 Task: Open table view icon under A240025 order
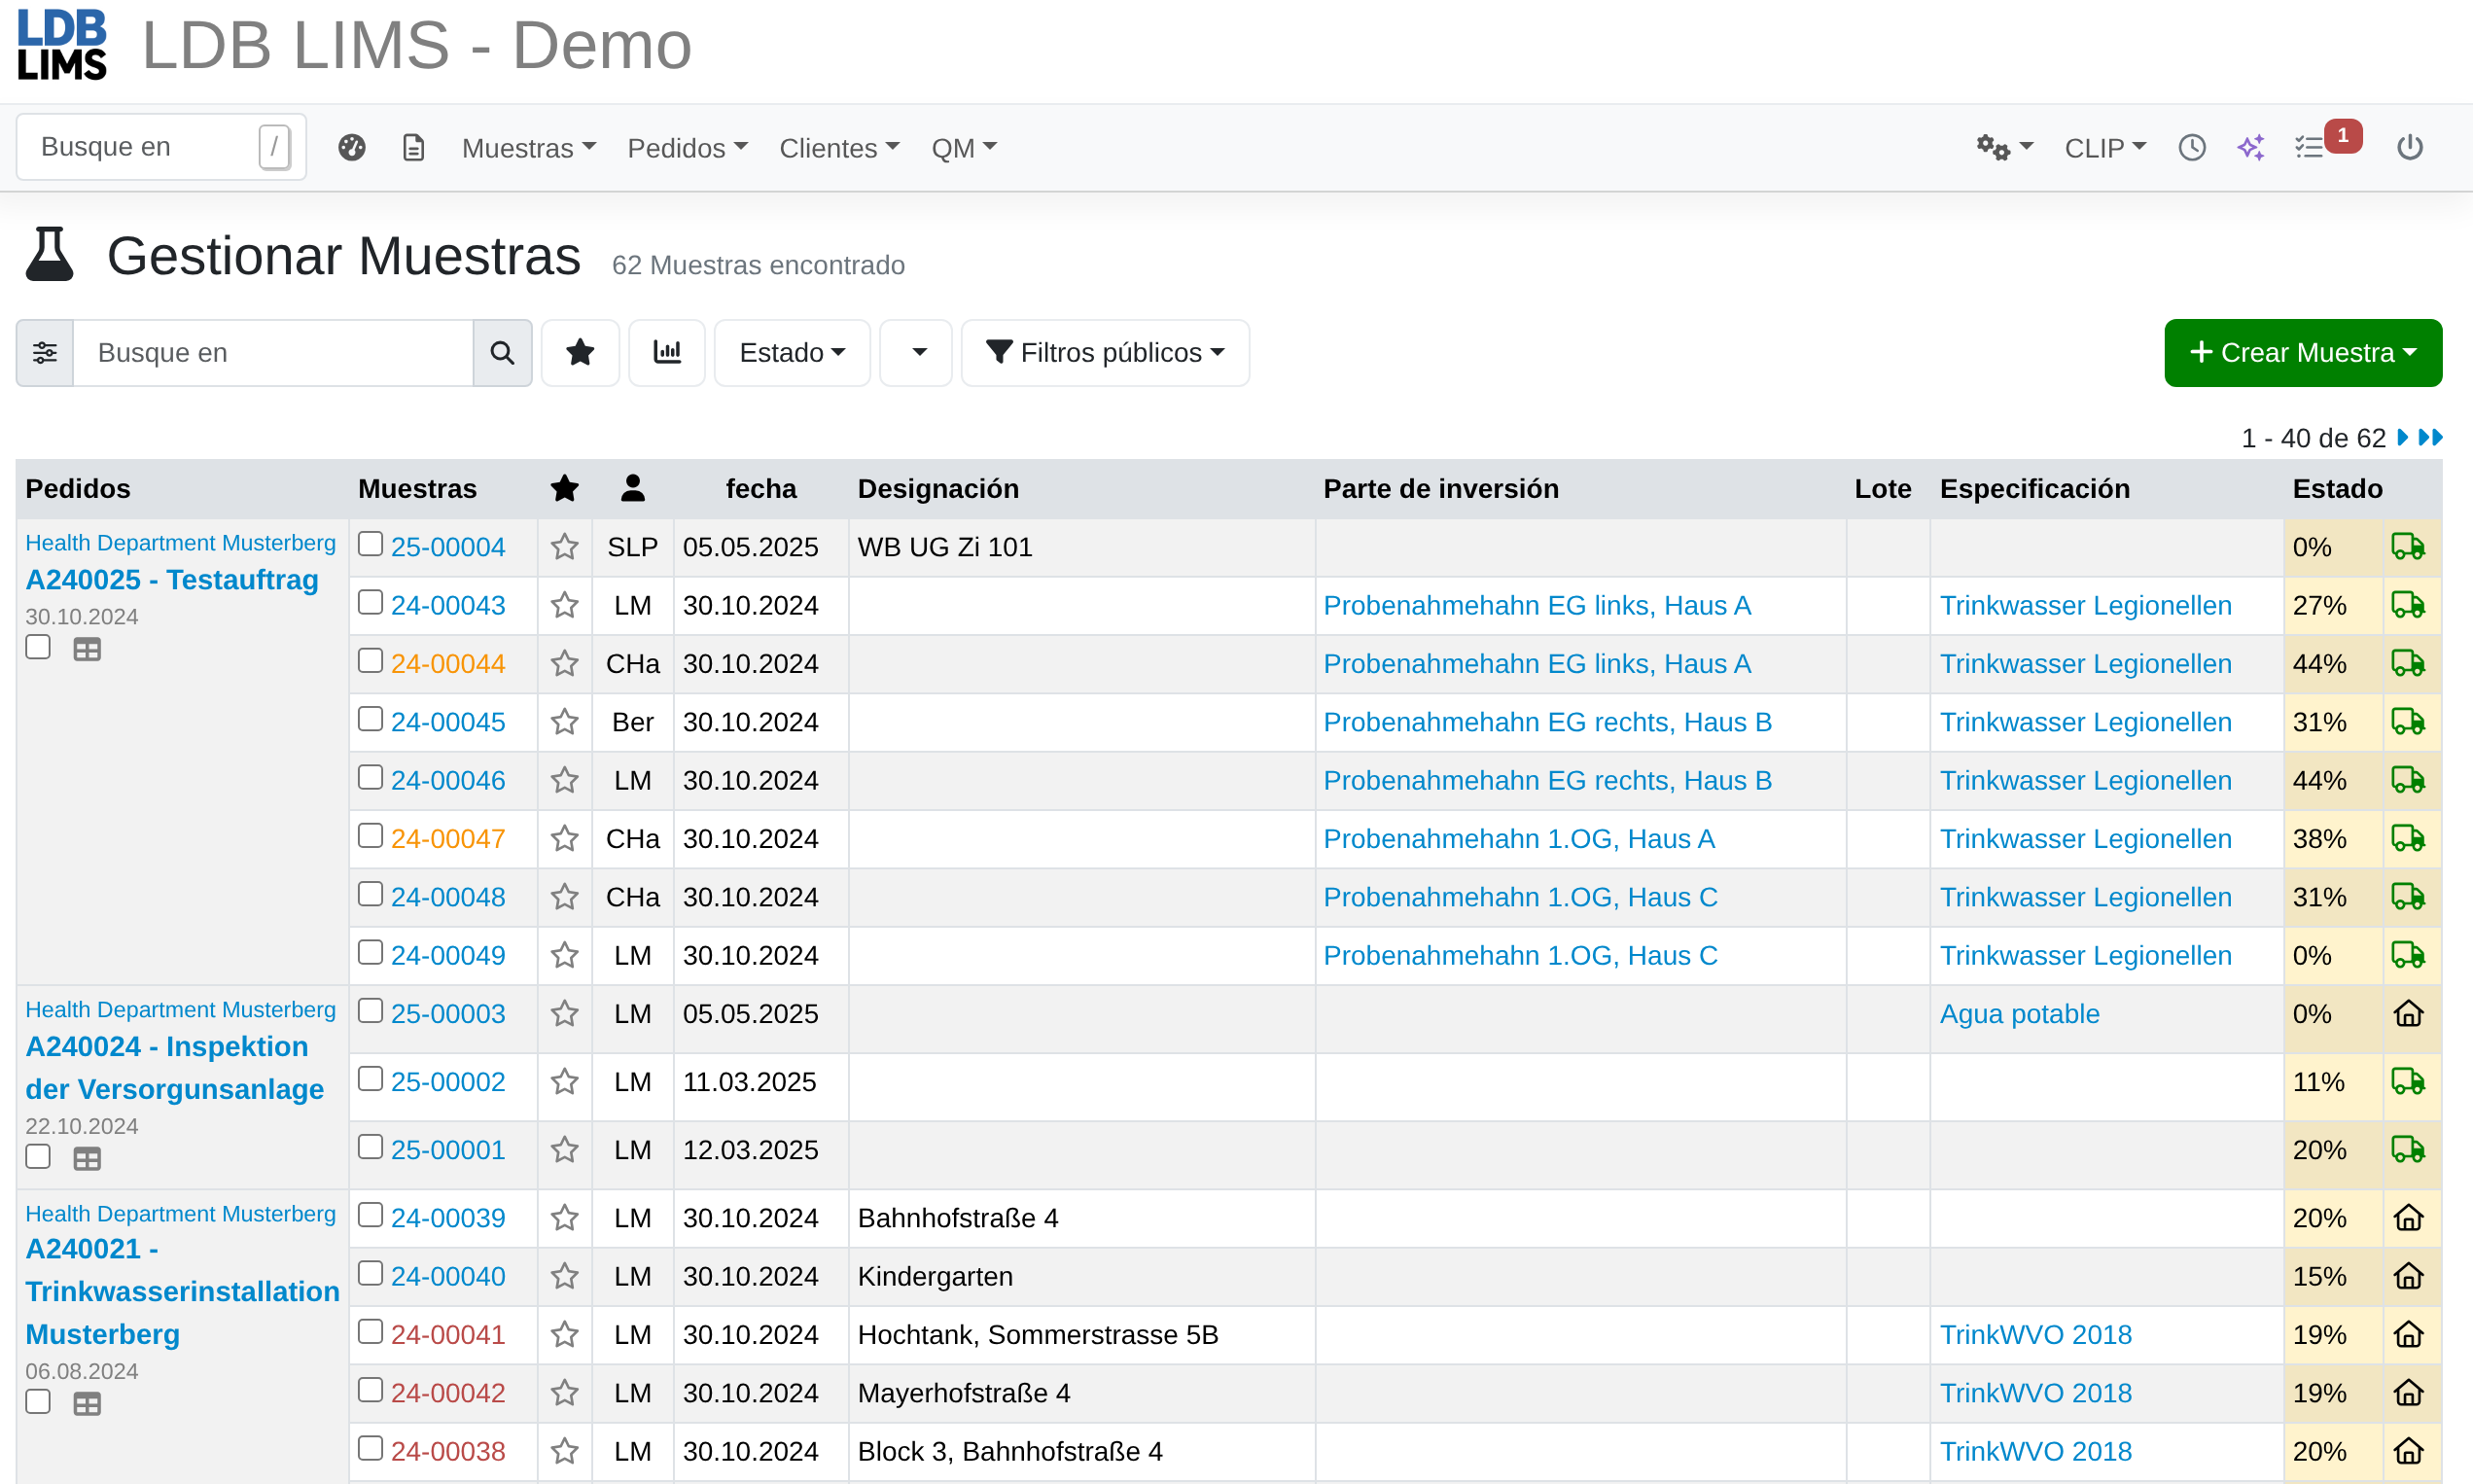(x=87, y=650)
